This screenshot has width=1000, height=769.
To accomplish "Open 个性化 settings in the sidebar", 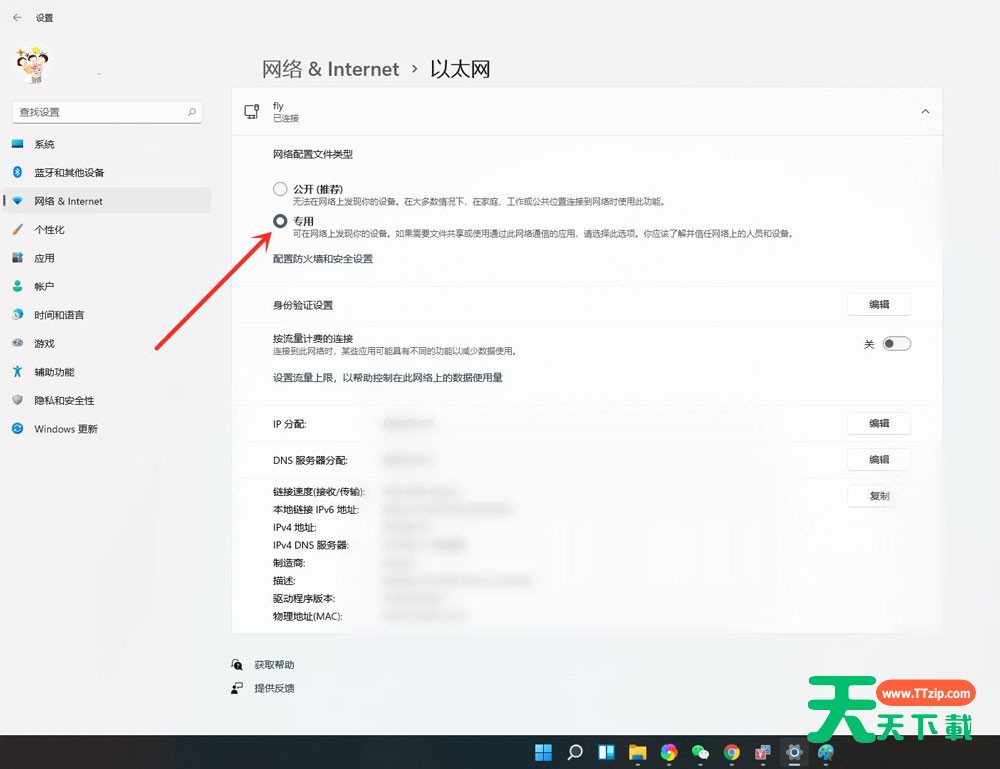I will [x=49, y=229].
